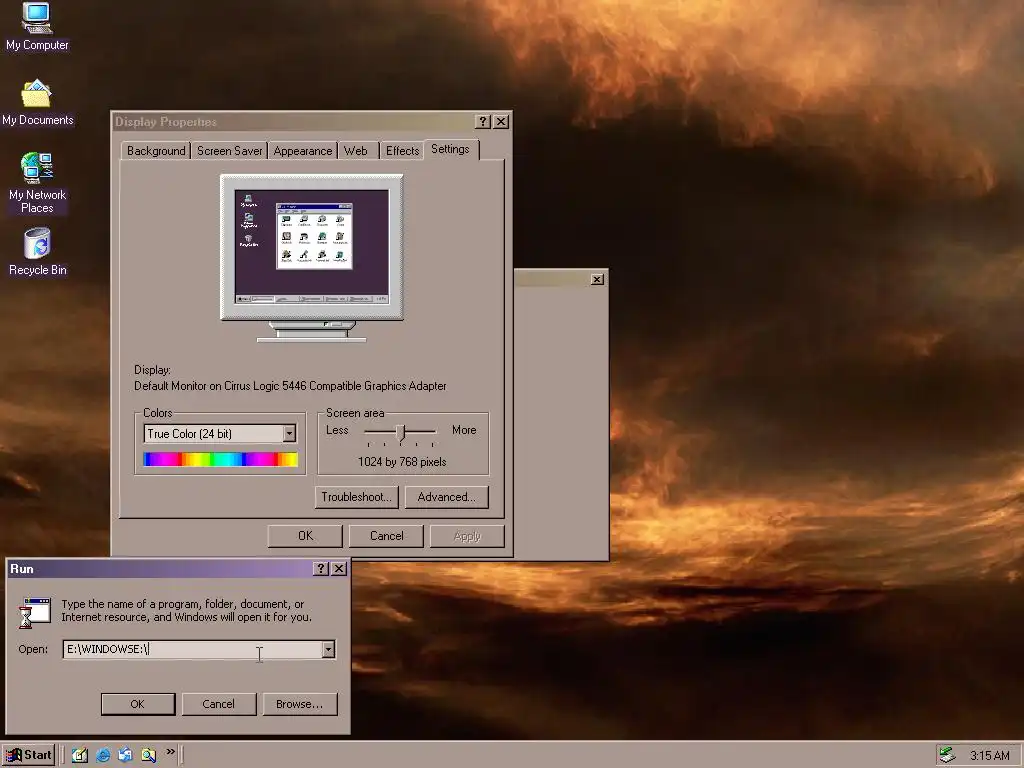Click the greyed Apply button in Display Properties
The height and width of the screenshot is (768, 1024).
467,536
